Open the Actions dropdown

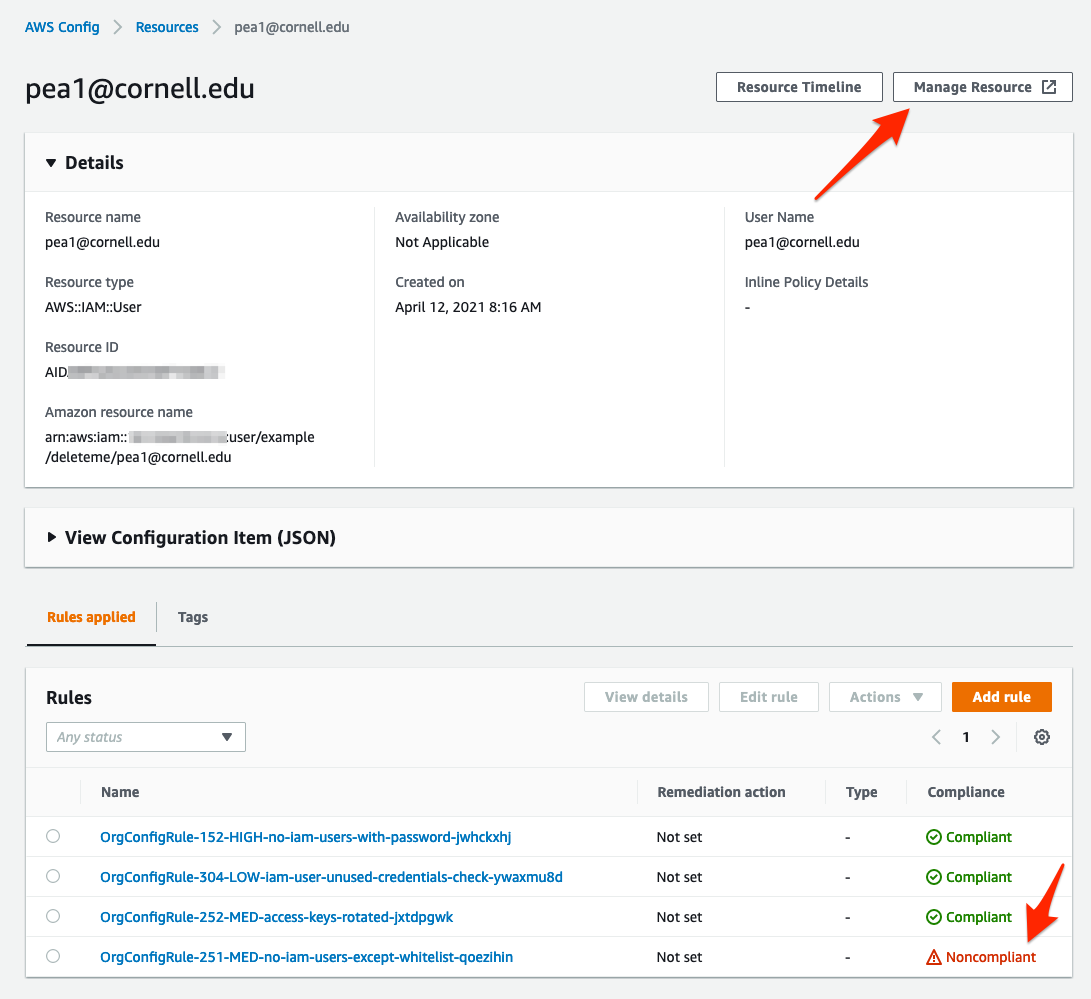[885, 697]
